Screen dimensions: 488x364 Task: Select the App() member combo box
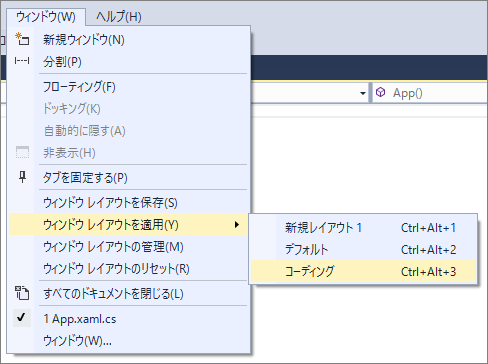pos(430,93)
